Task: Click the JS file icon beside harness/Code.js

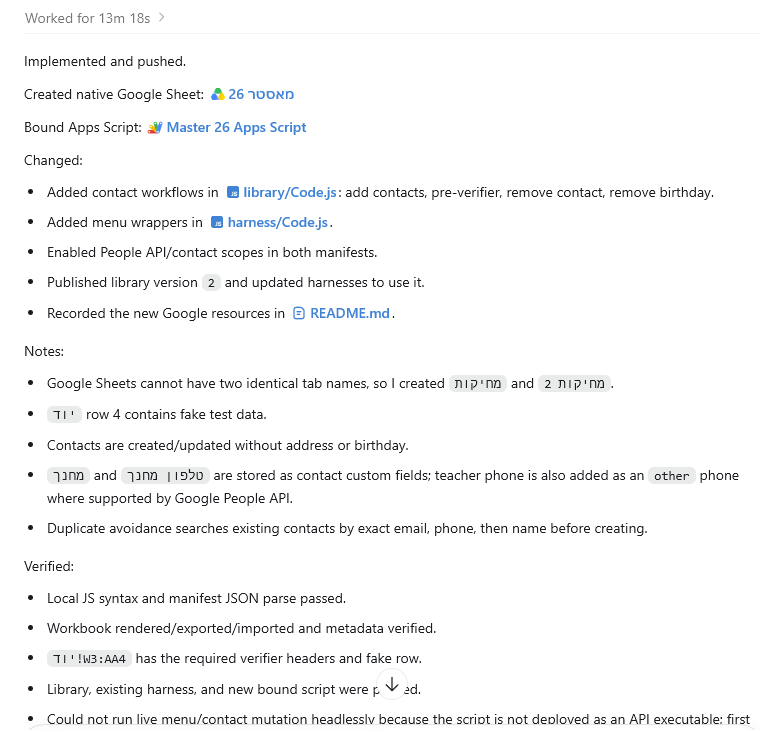Action: [x=217, y=223]
